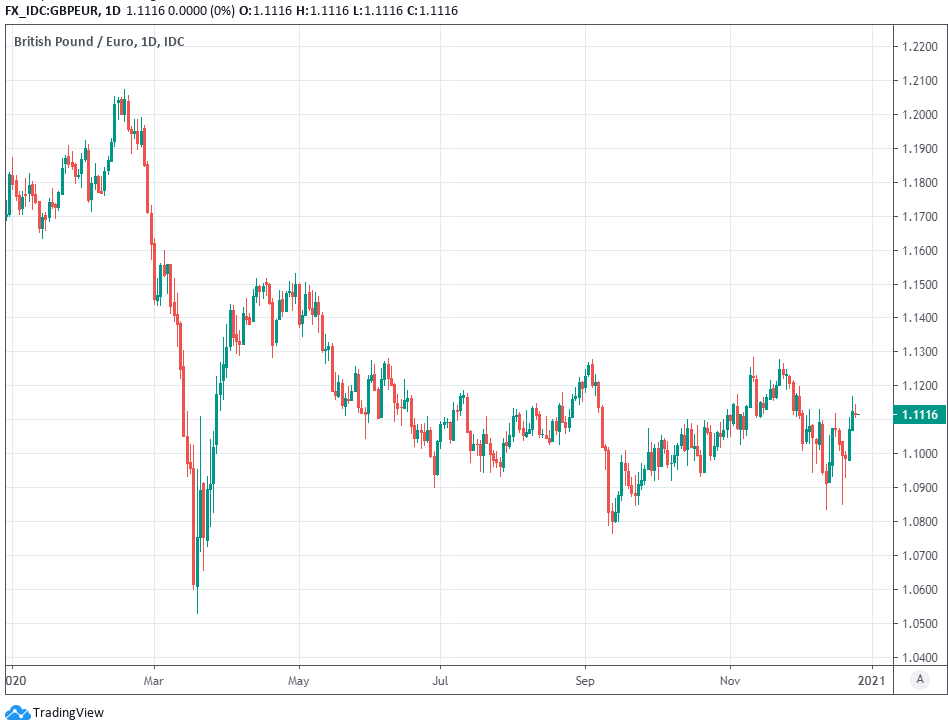
Task: Open the TradingView text link
Action: pos(68,713)
